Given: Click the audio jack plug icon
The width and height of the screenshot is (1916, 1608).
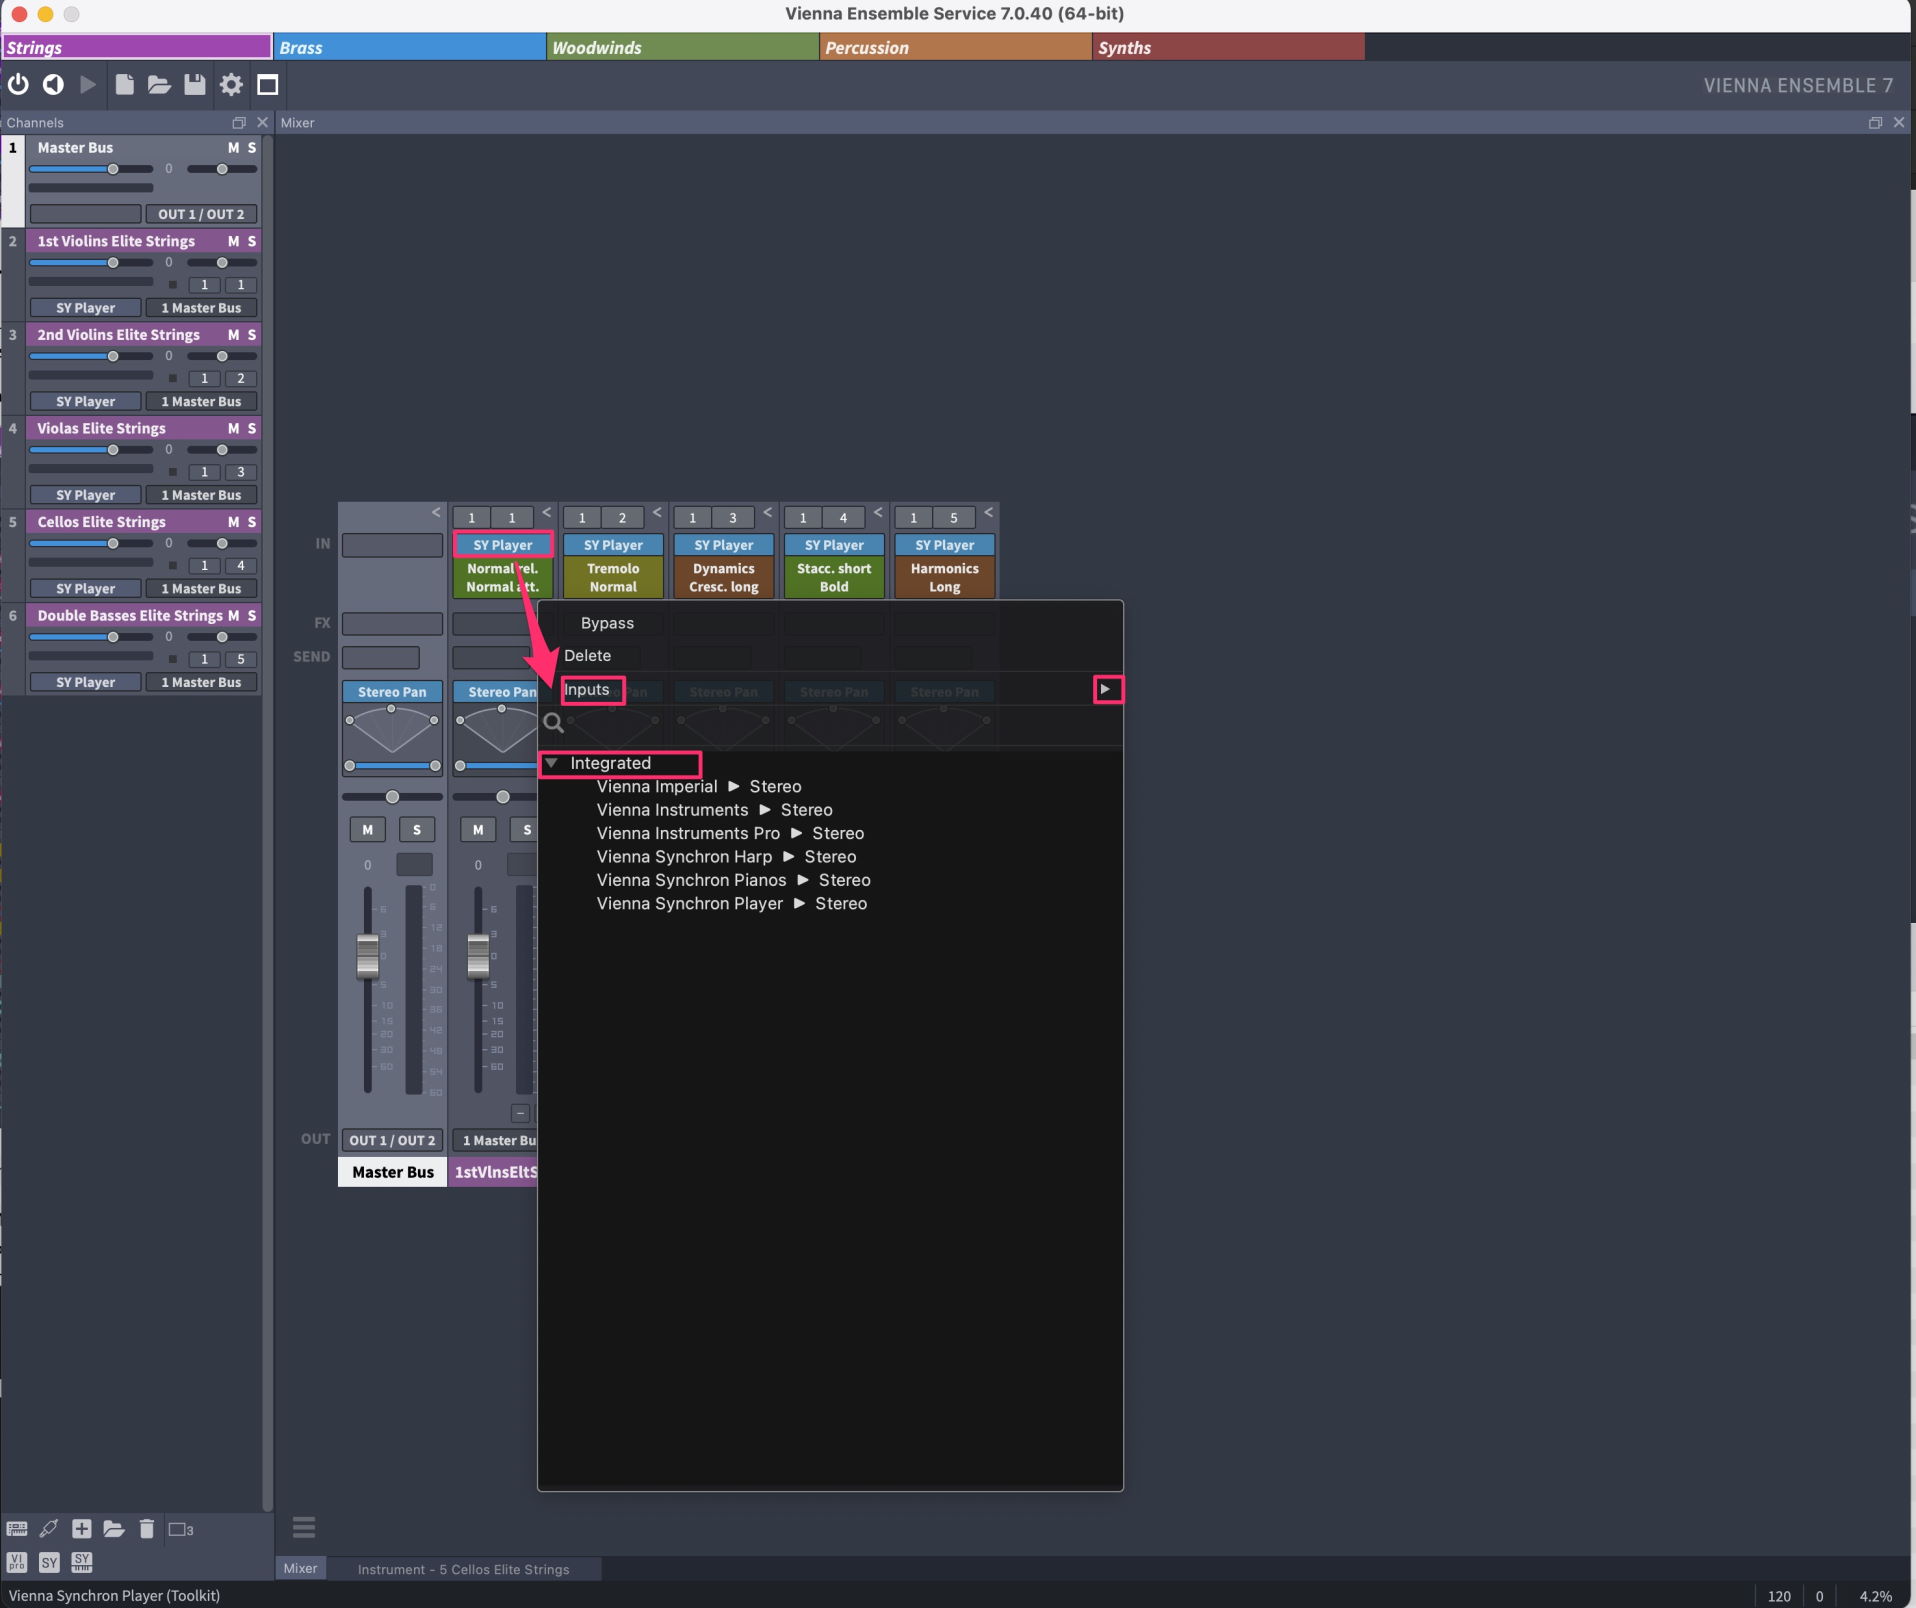Looking at the screenshot, I should (48, 1529).
